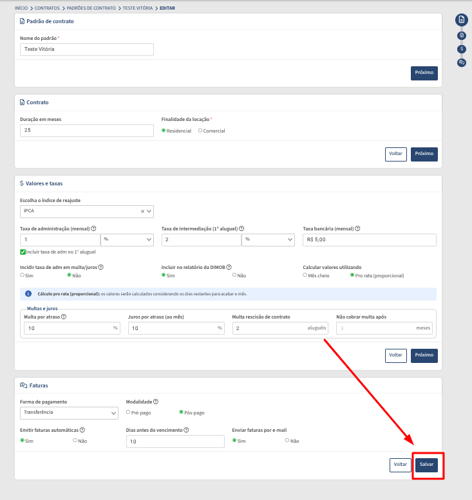The image size is (472, 500).
Task: Open Padrões de contrato breadcrumb
Action: pyautogui.click(x=91, y=8)
